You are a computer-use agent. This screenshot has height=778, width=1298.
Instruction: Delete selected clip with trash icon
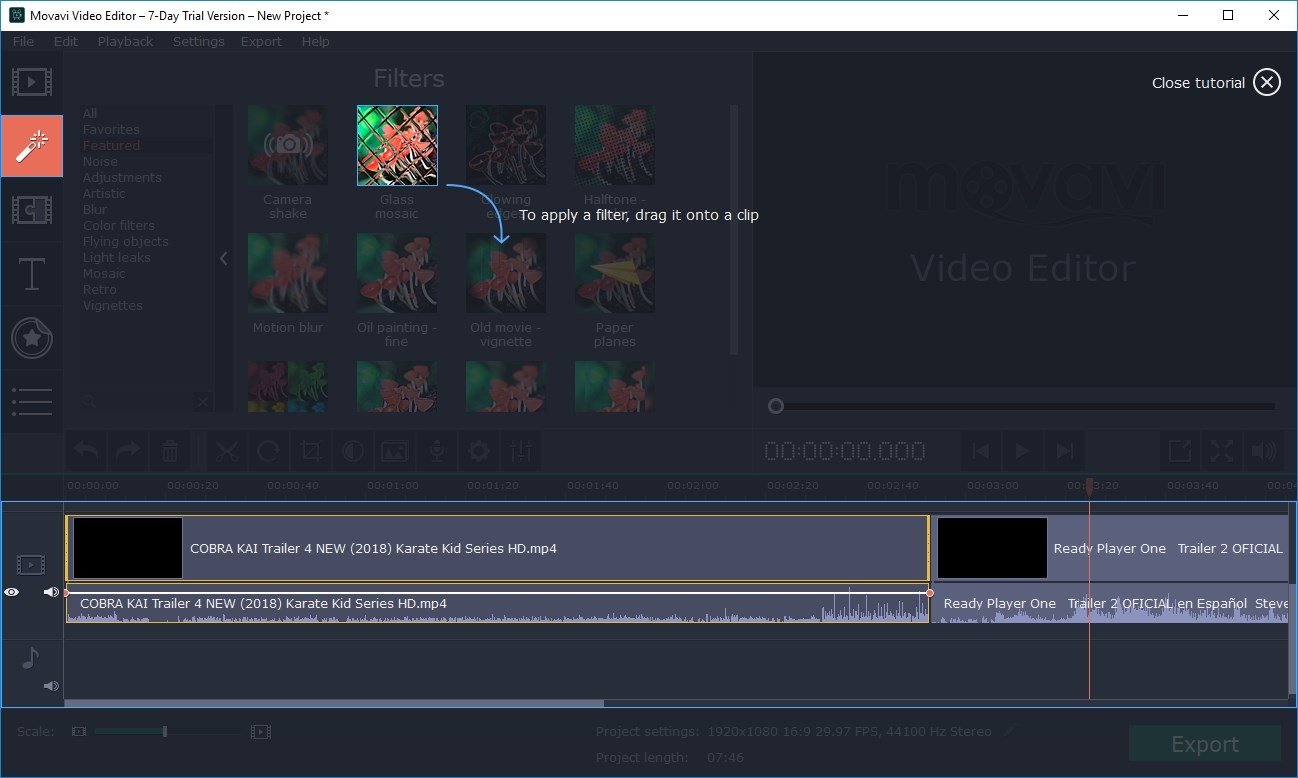coord(170,452)
